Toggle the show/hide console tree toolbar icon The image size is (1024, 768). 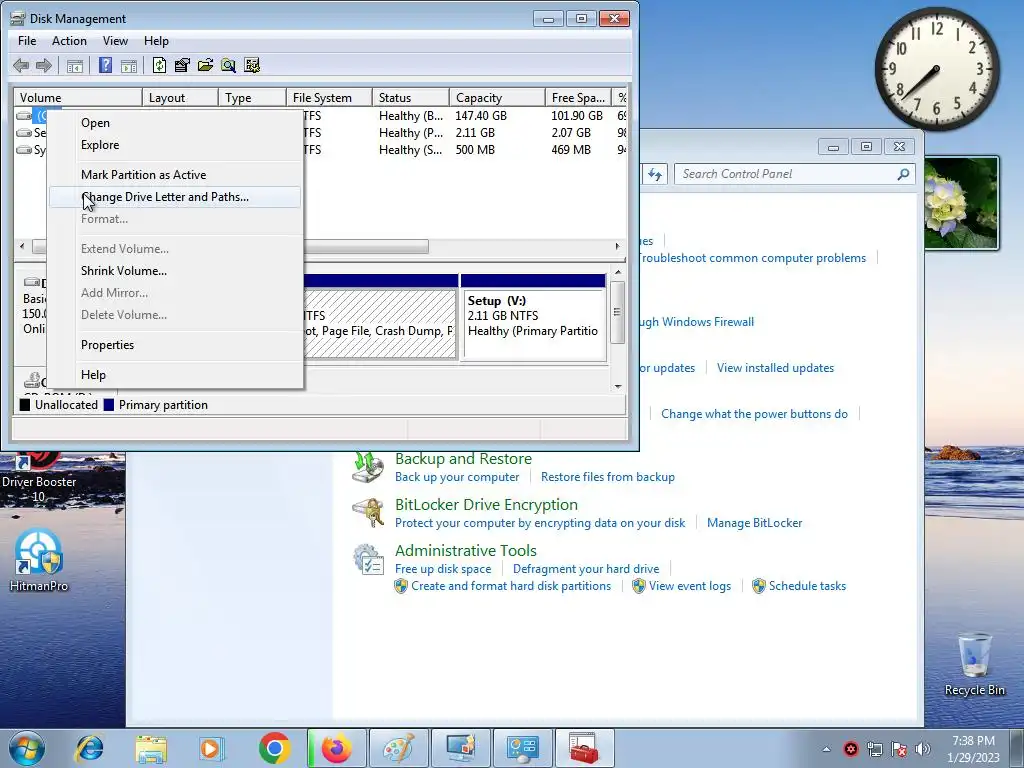[75, 65]
